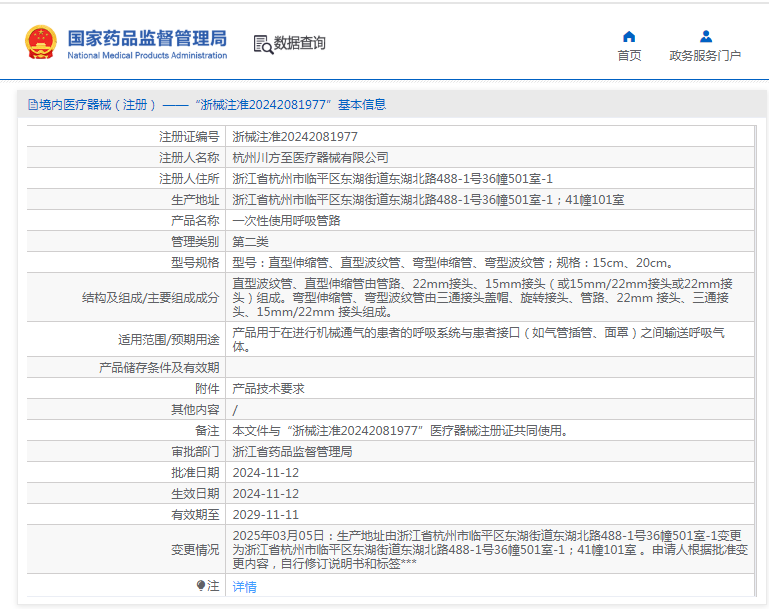Viewport: 769px width, 609px height.
Task: Select product name 一次性使用呼吸管路
Action: pyautogui.click(x=286, y=221)
